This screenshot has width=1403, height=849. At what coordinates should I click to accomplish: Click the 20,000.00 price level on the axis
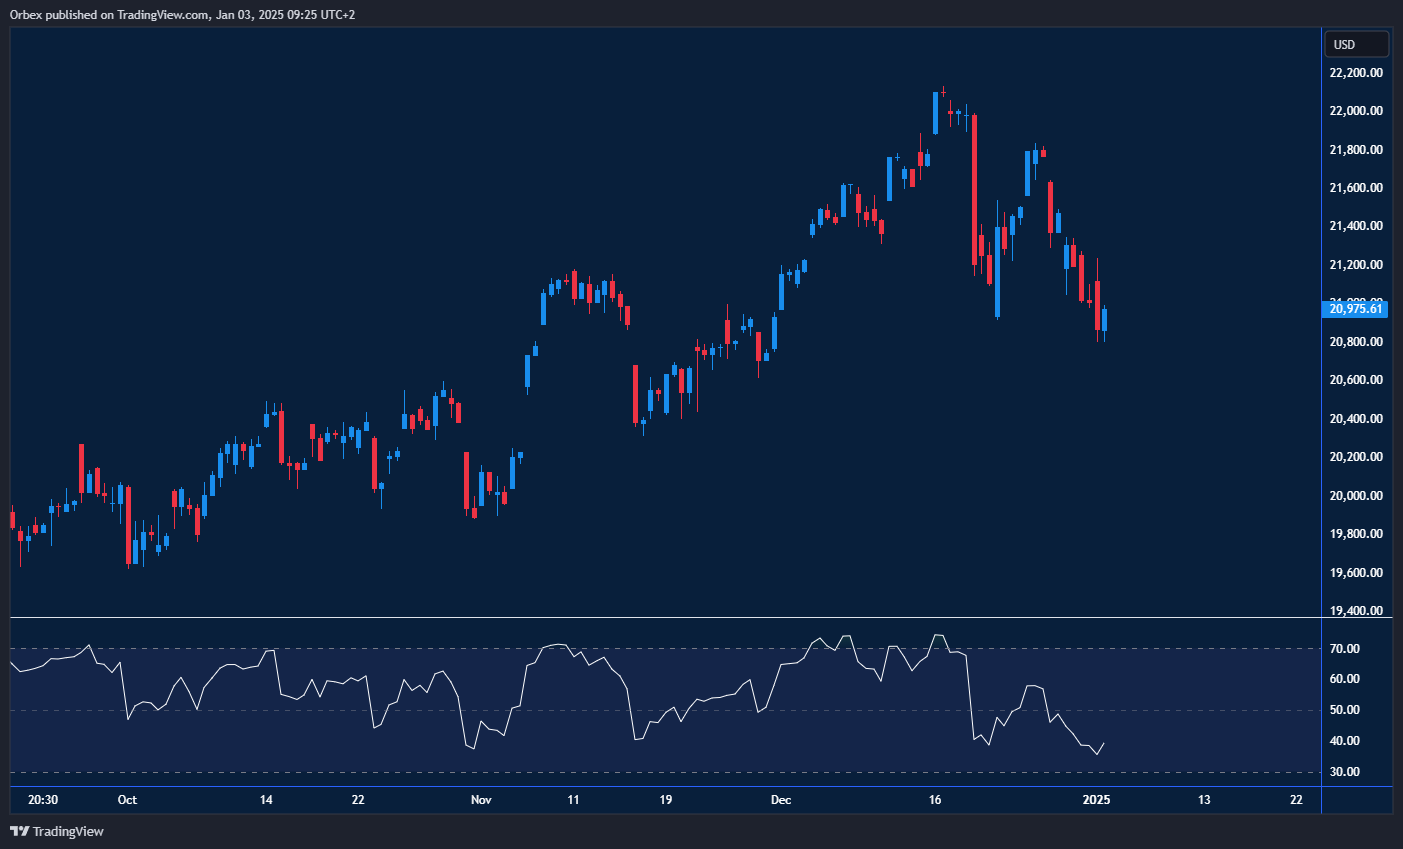tap(1356, 496)
